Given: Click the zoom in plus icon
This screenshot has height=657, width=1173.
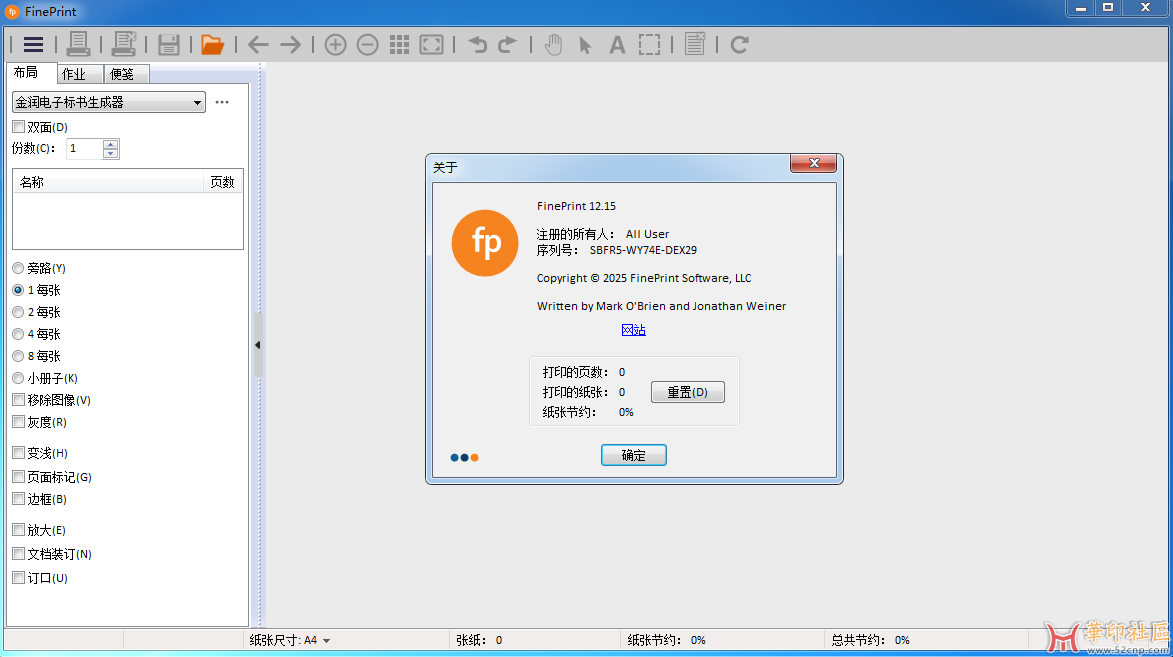Looking at the screenshot, I should click(335, 45).
